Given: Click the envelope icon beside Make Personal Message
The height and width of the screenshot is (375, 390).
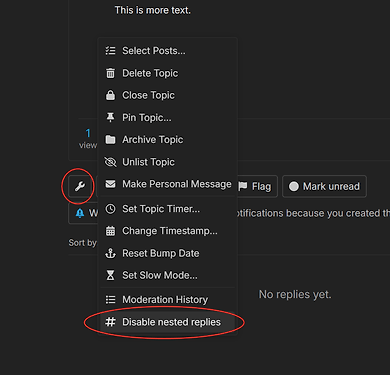Looking at the screenshot, I should 110,184.
